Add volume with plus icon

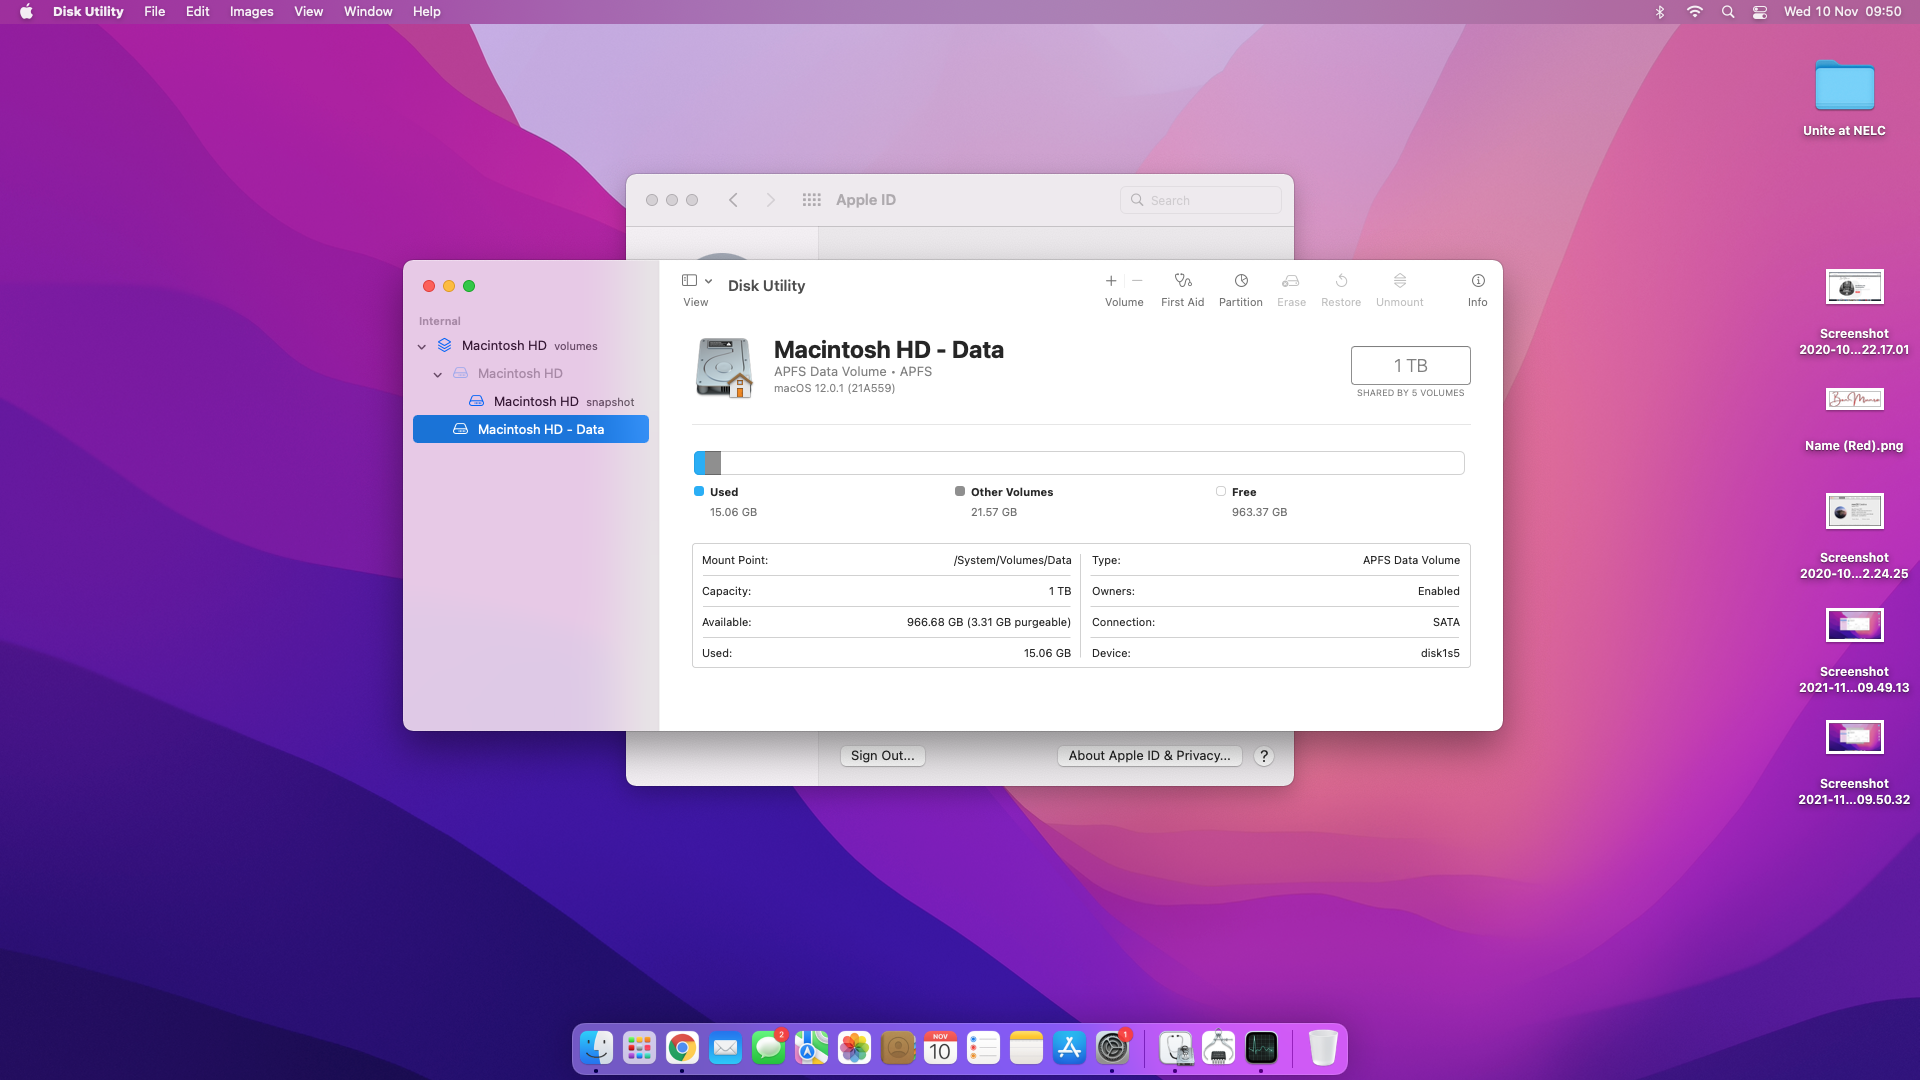1111,281
